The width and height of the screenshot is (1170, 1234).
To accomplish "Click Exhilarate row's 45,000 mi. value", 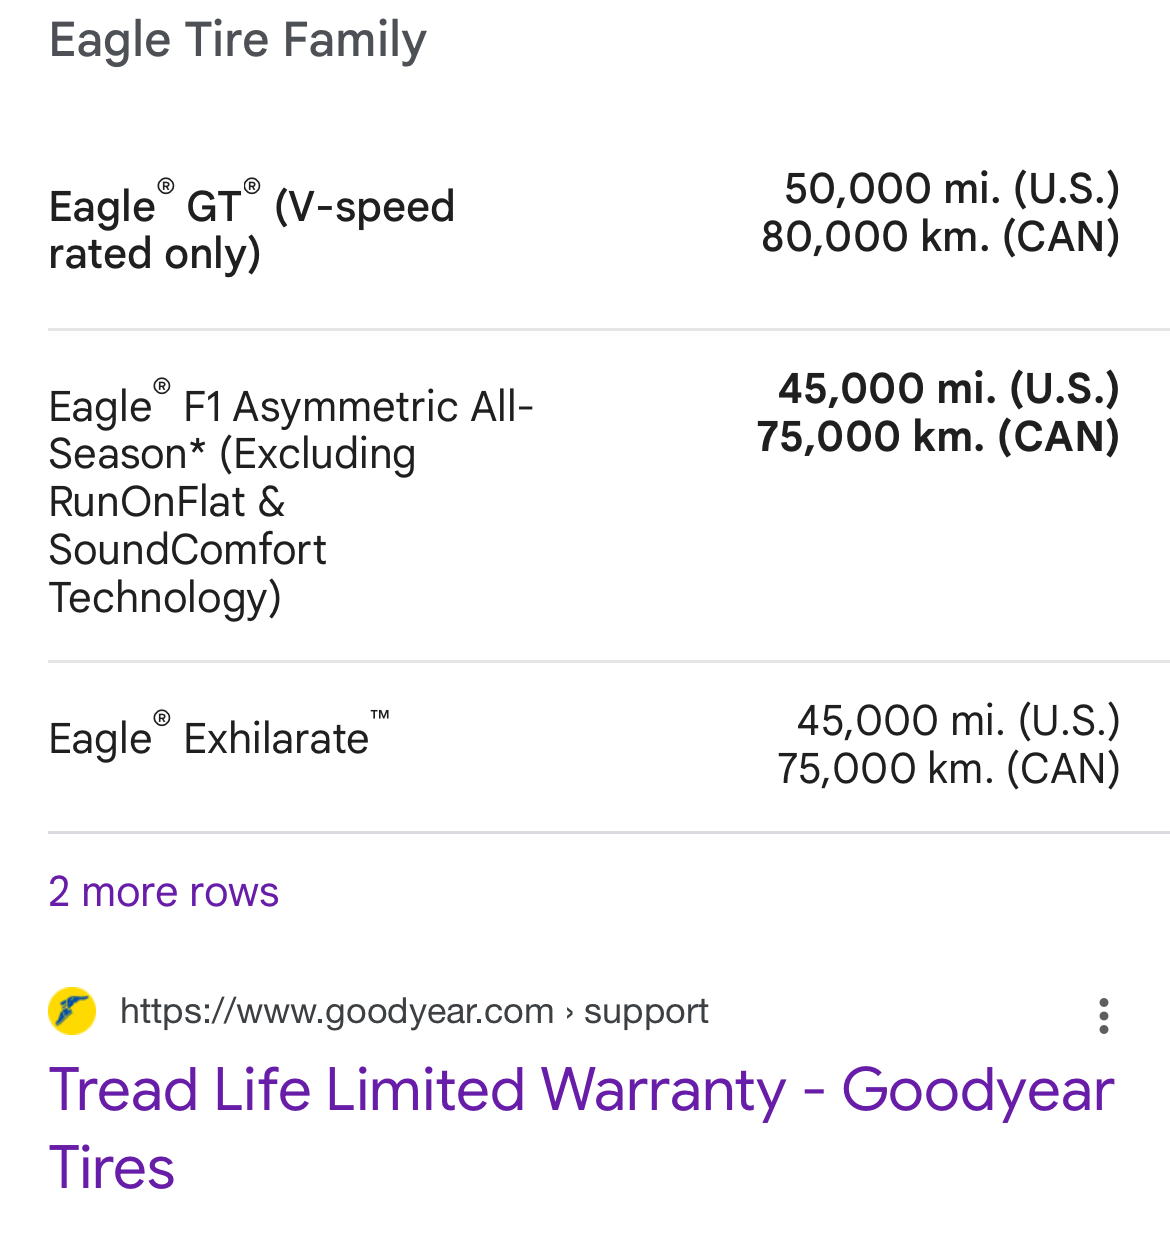I will pyautogui.click(x=957, y=720).
